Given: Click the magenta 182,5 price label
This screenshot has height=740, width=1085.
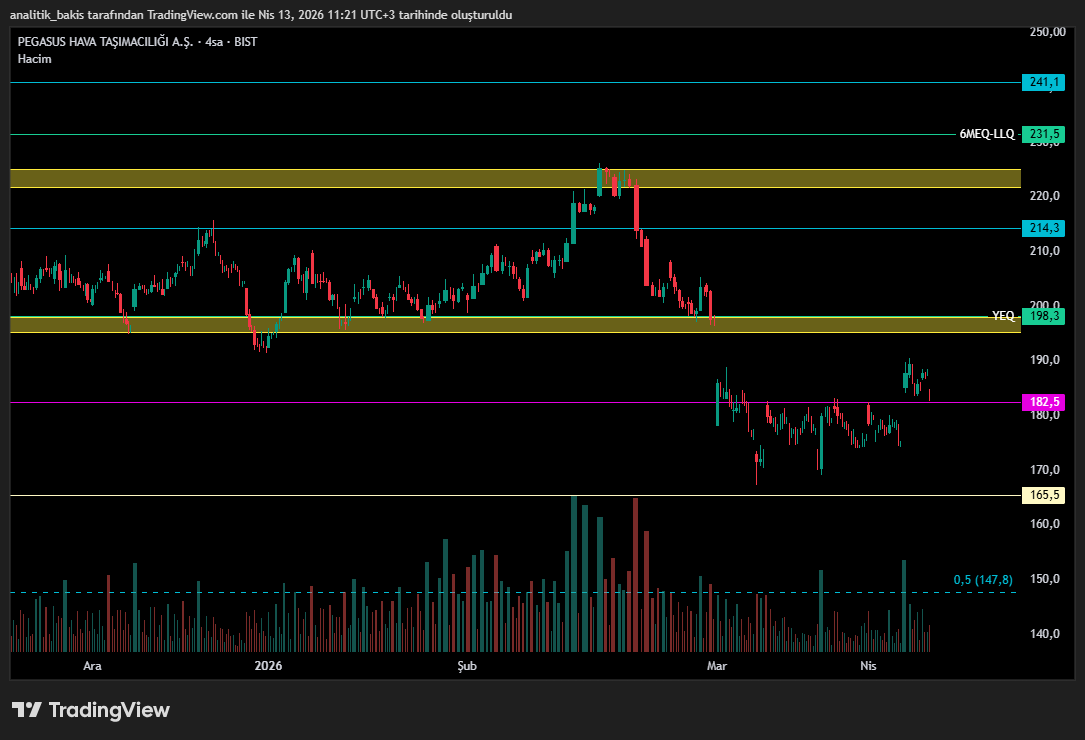Looking at the screenshot, I should 1043,402.
